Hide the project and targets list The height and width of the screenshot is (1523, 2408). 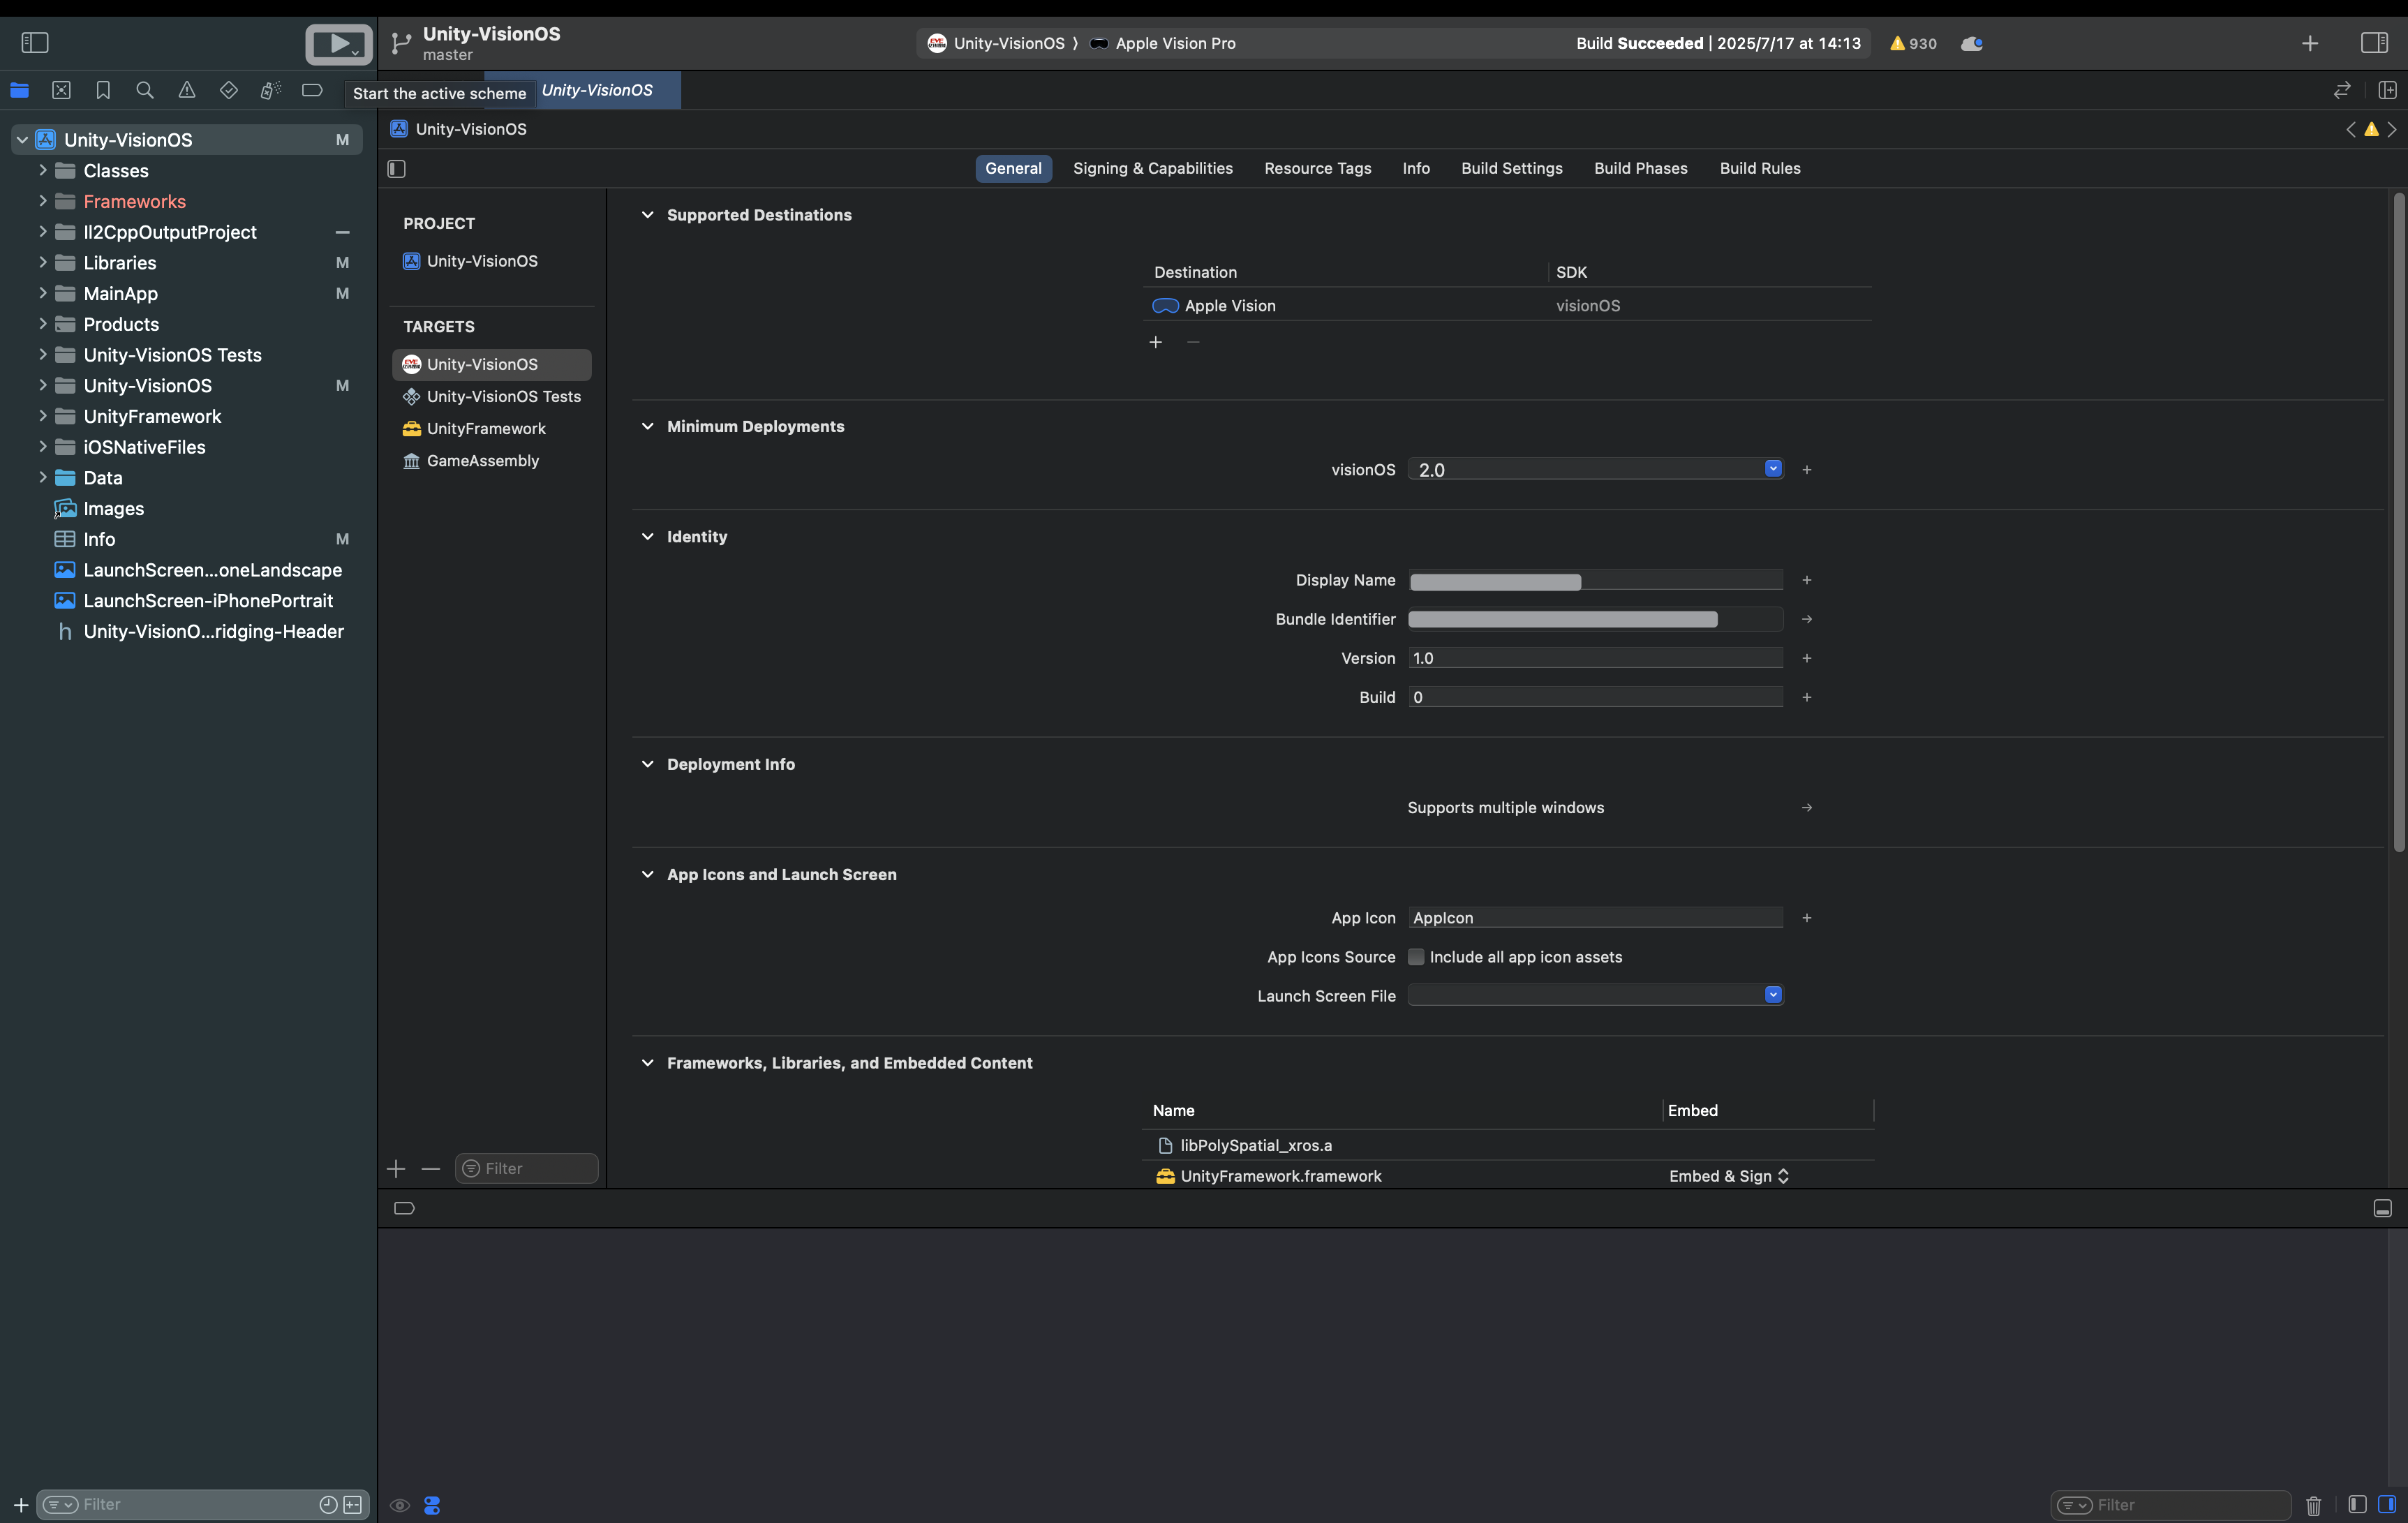point(397,168)
